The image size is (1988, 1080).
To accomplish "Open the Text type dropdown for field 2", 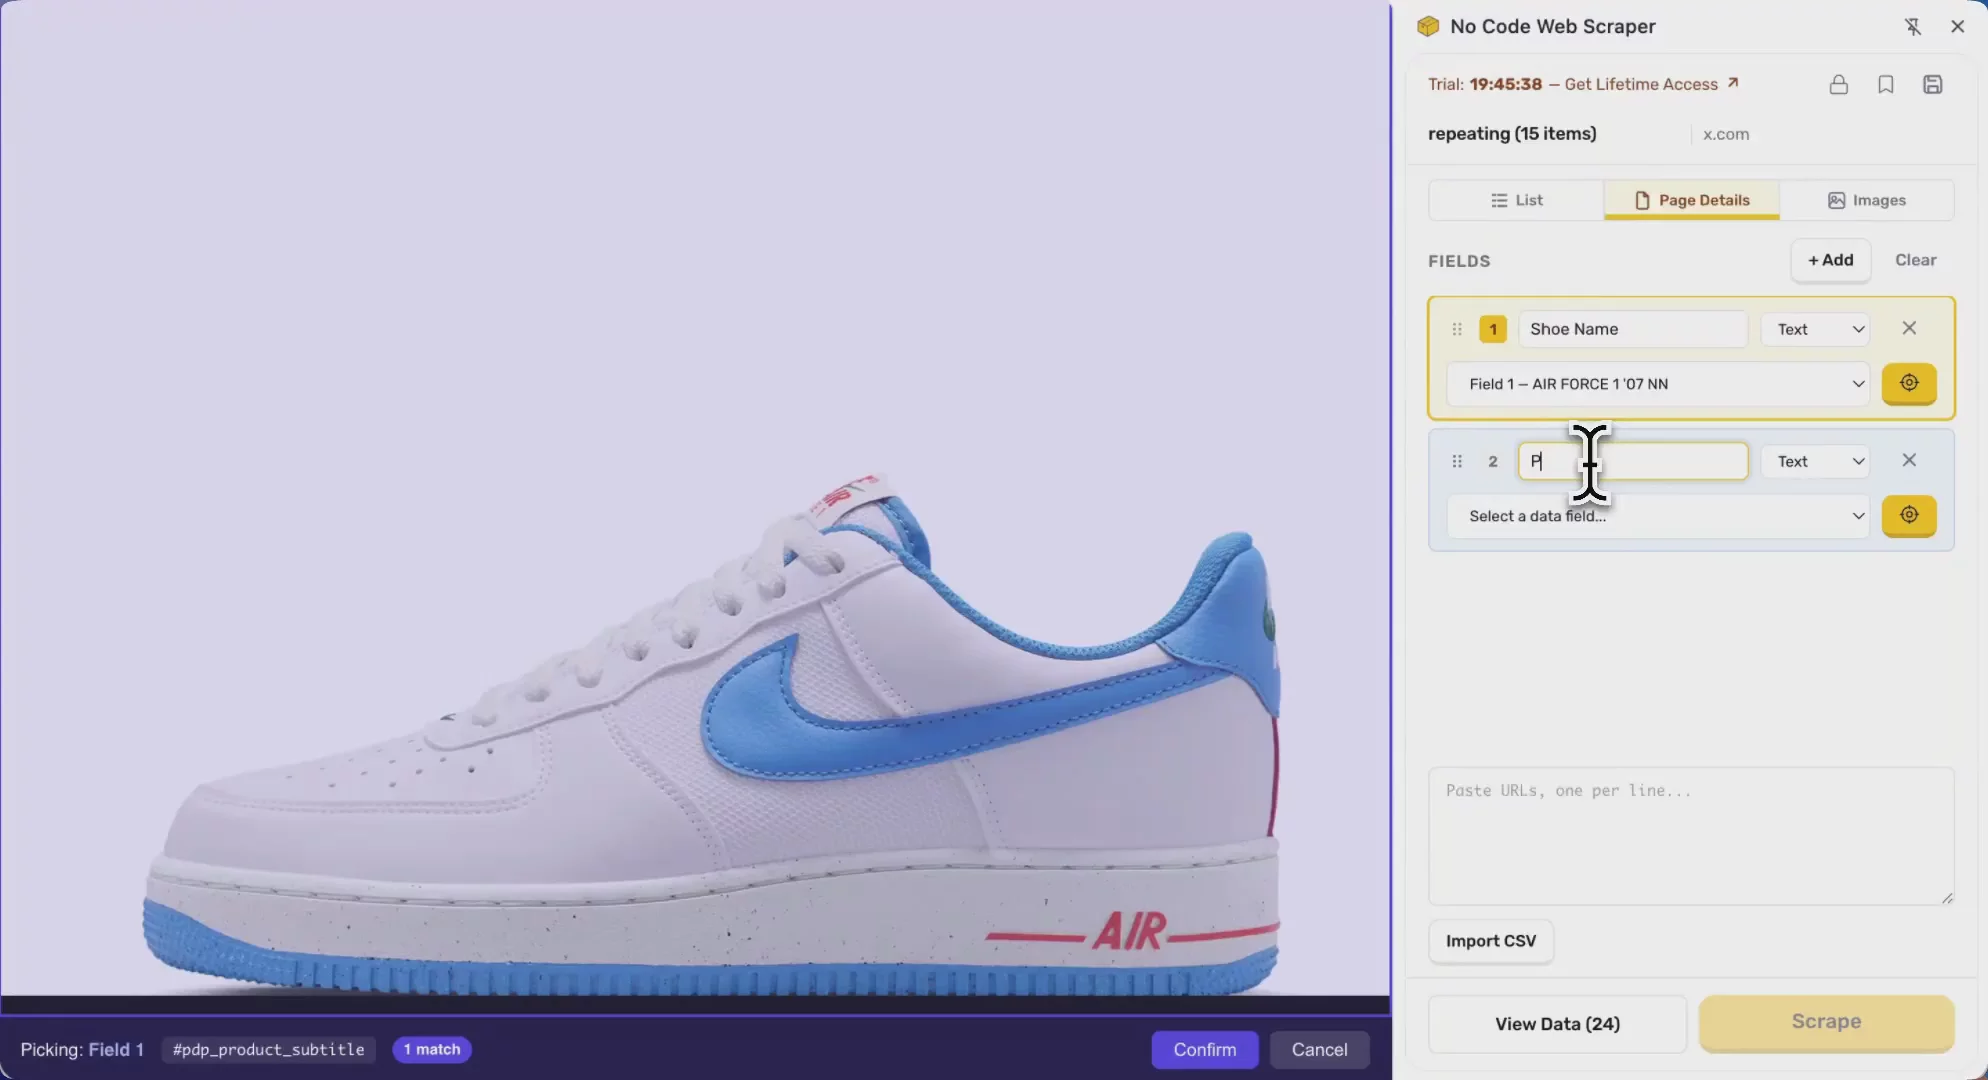I will 1815,461.
